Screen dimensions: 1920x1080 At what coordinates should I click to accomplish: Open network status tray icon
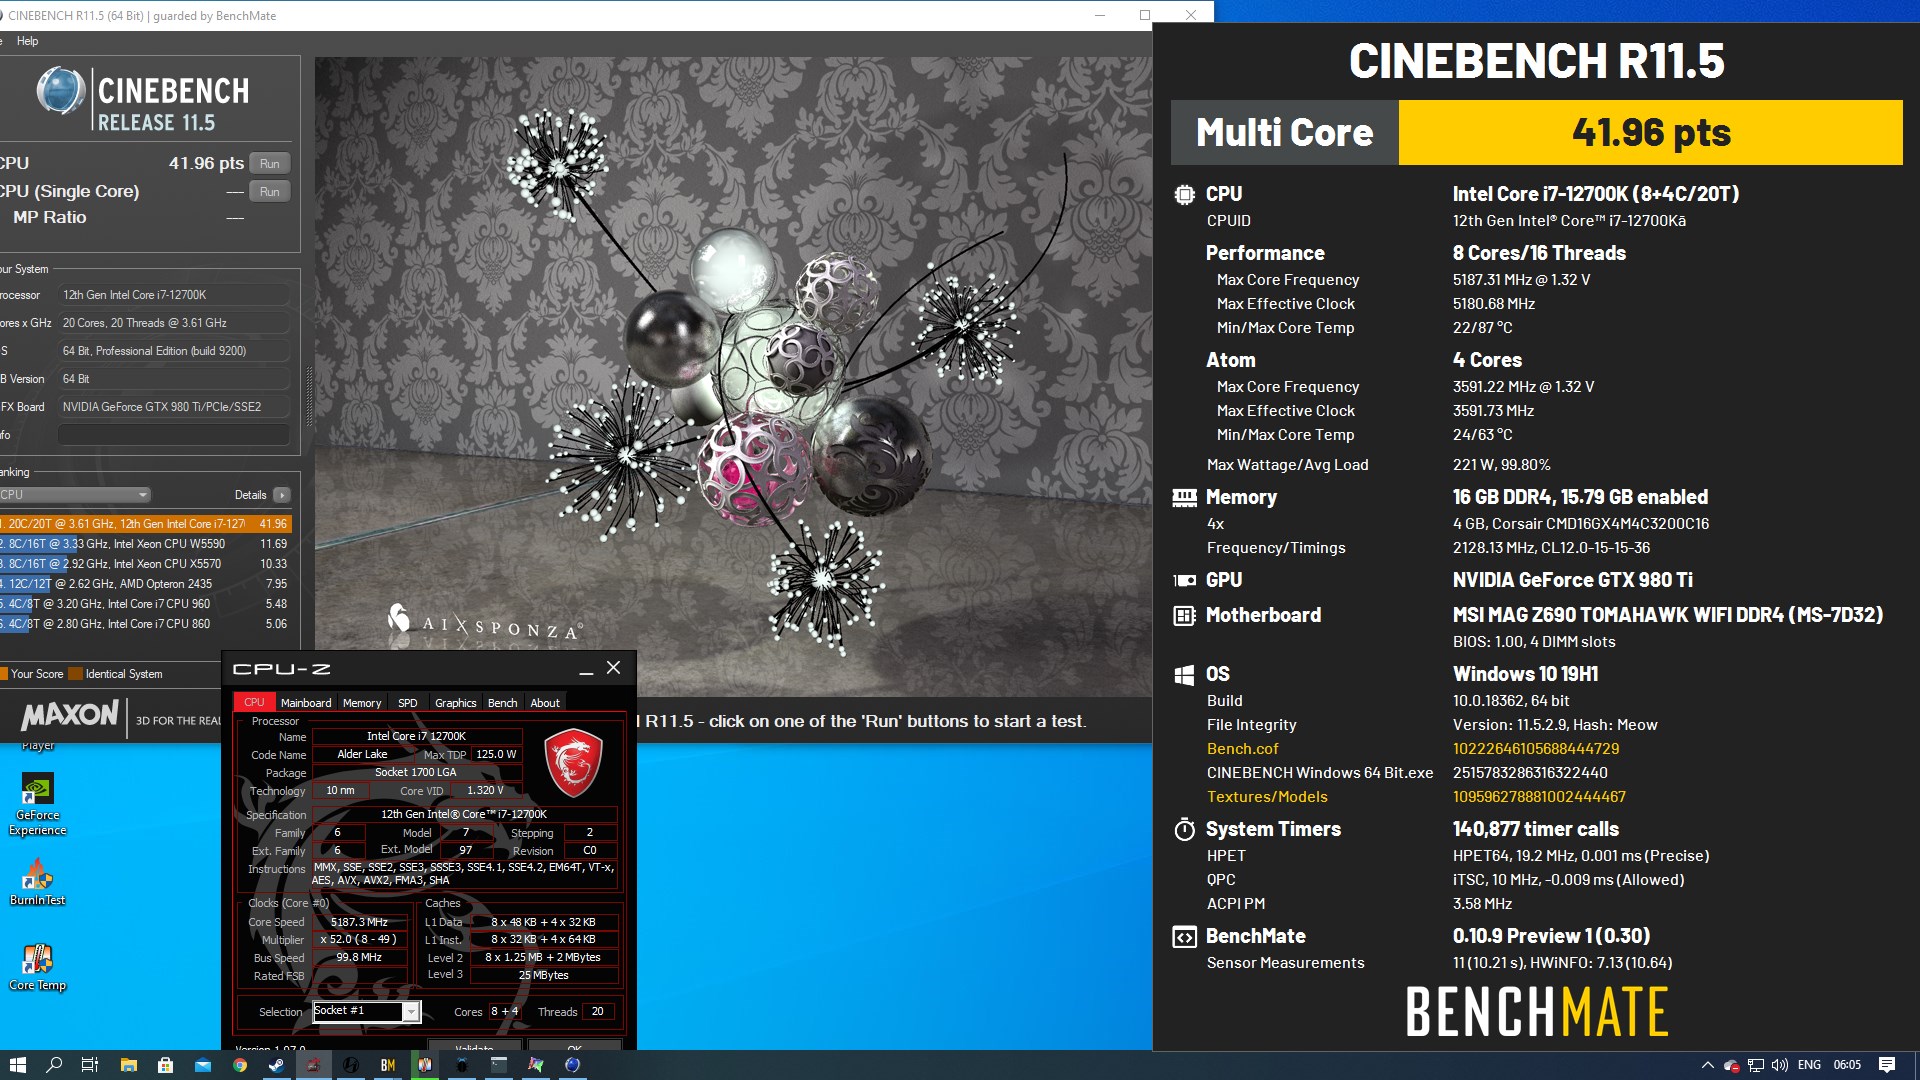coord(1756,1065)
